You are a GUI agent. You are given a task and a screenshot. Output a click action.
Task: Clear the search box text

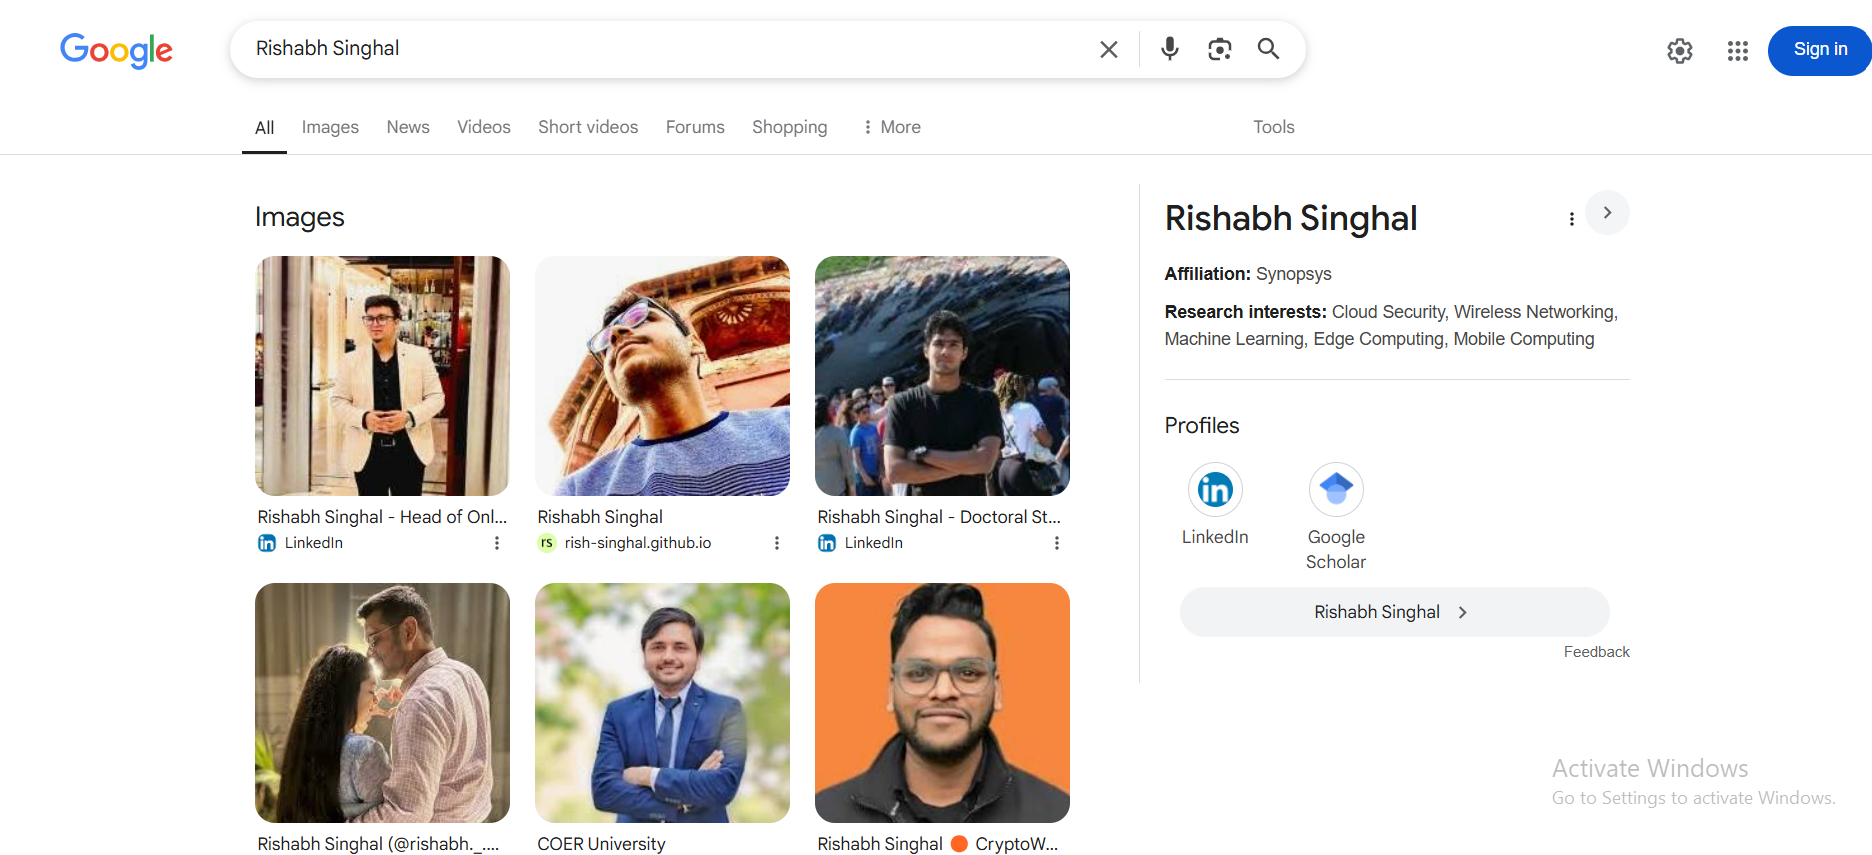tap(1108, 49)
